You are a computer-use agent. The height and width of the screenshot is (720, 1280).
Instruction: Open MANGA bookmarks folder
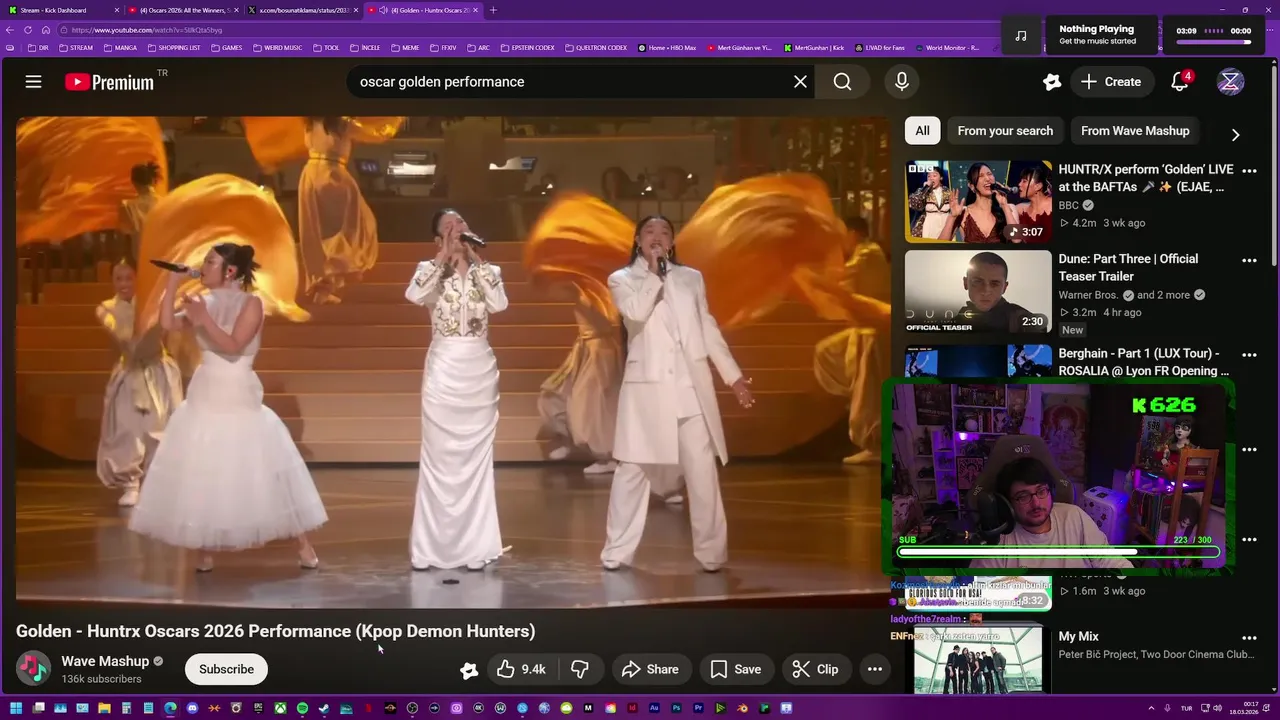tap(121, 47)
